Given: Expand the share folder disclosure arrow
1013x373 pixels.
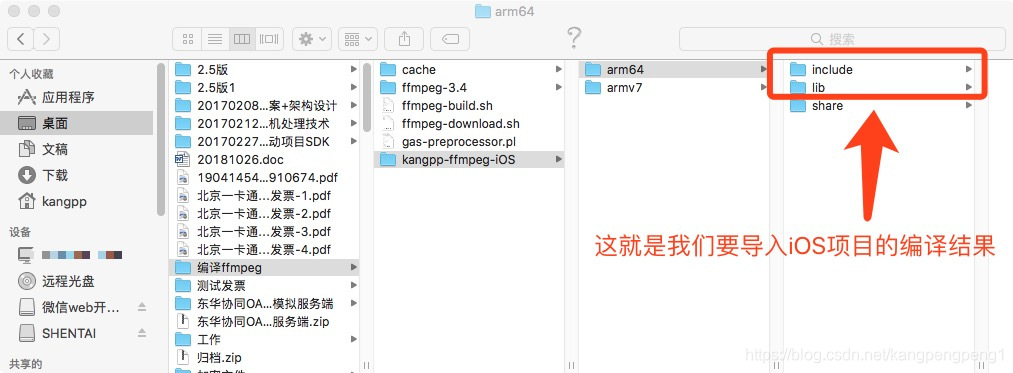Looking at the screenshot, I should click(x=968, y=105).
